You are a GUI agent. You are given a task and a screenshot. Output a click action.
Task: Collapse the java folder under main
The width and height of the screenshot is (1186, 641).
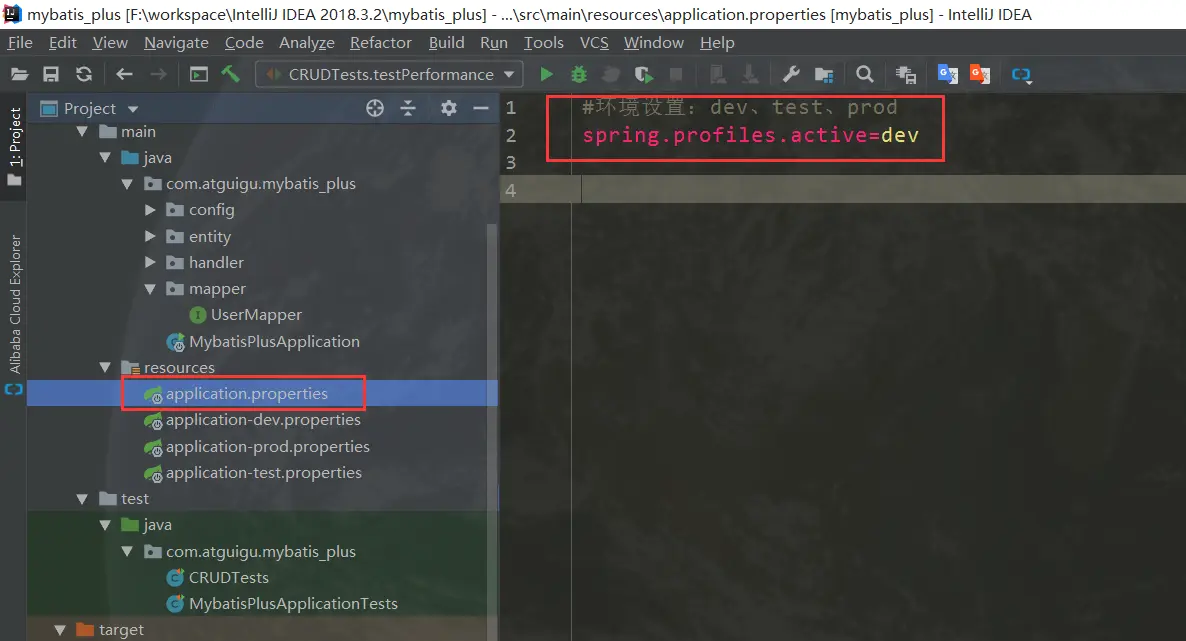pos(105,157)
